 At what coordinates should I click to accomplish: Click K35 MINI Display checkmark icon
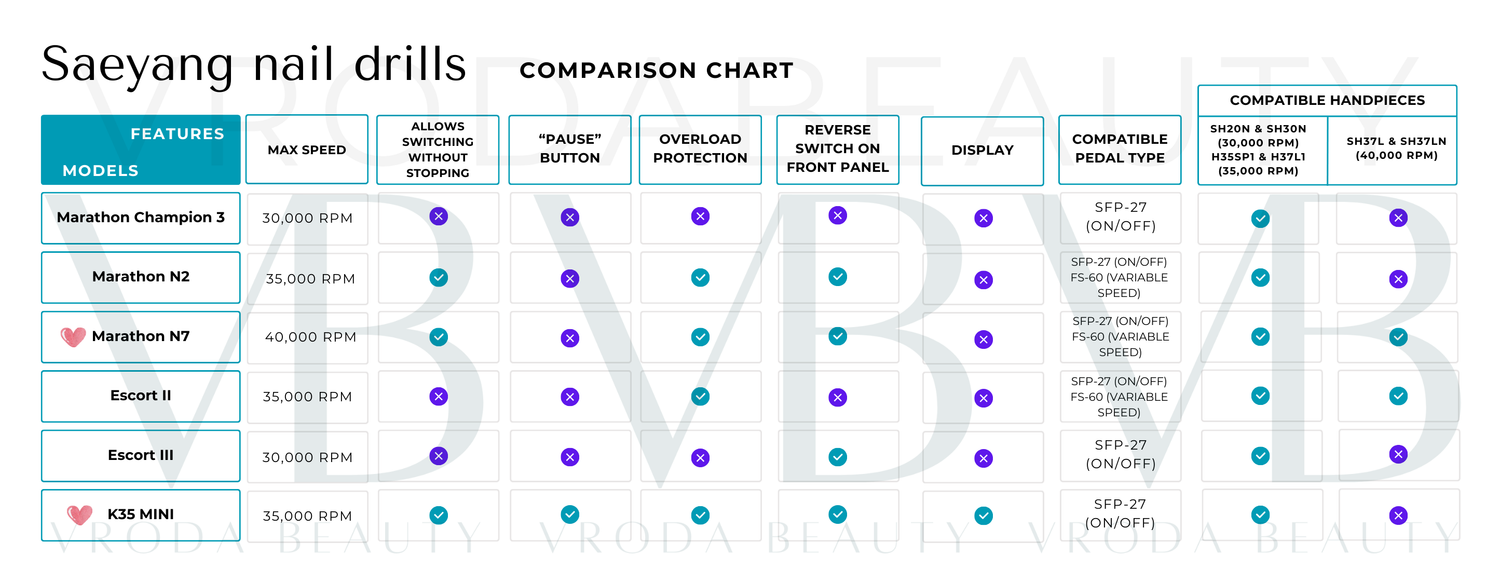[x=983, y=515]
